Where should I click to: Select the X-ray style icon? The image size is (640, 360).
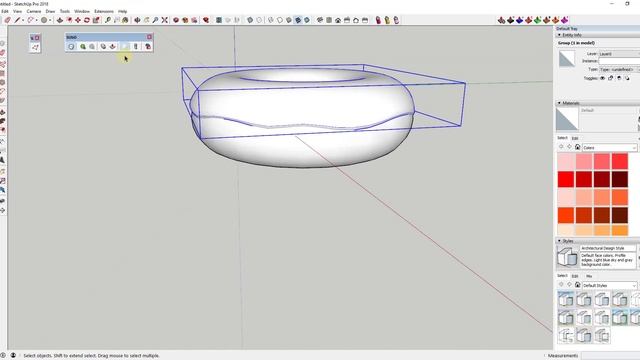[250, 20]
